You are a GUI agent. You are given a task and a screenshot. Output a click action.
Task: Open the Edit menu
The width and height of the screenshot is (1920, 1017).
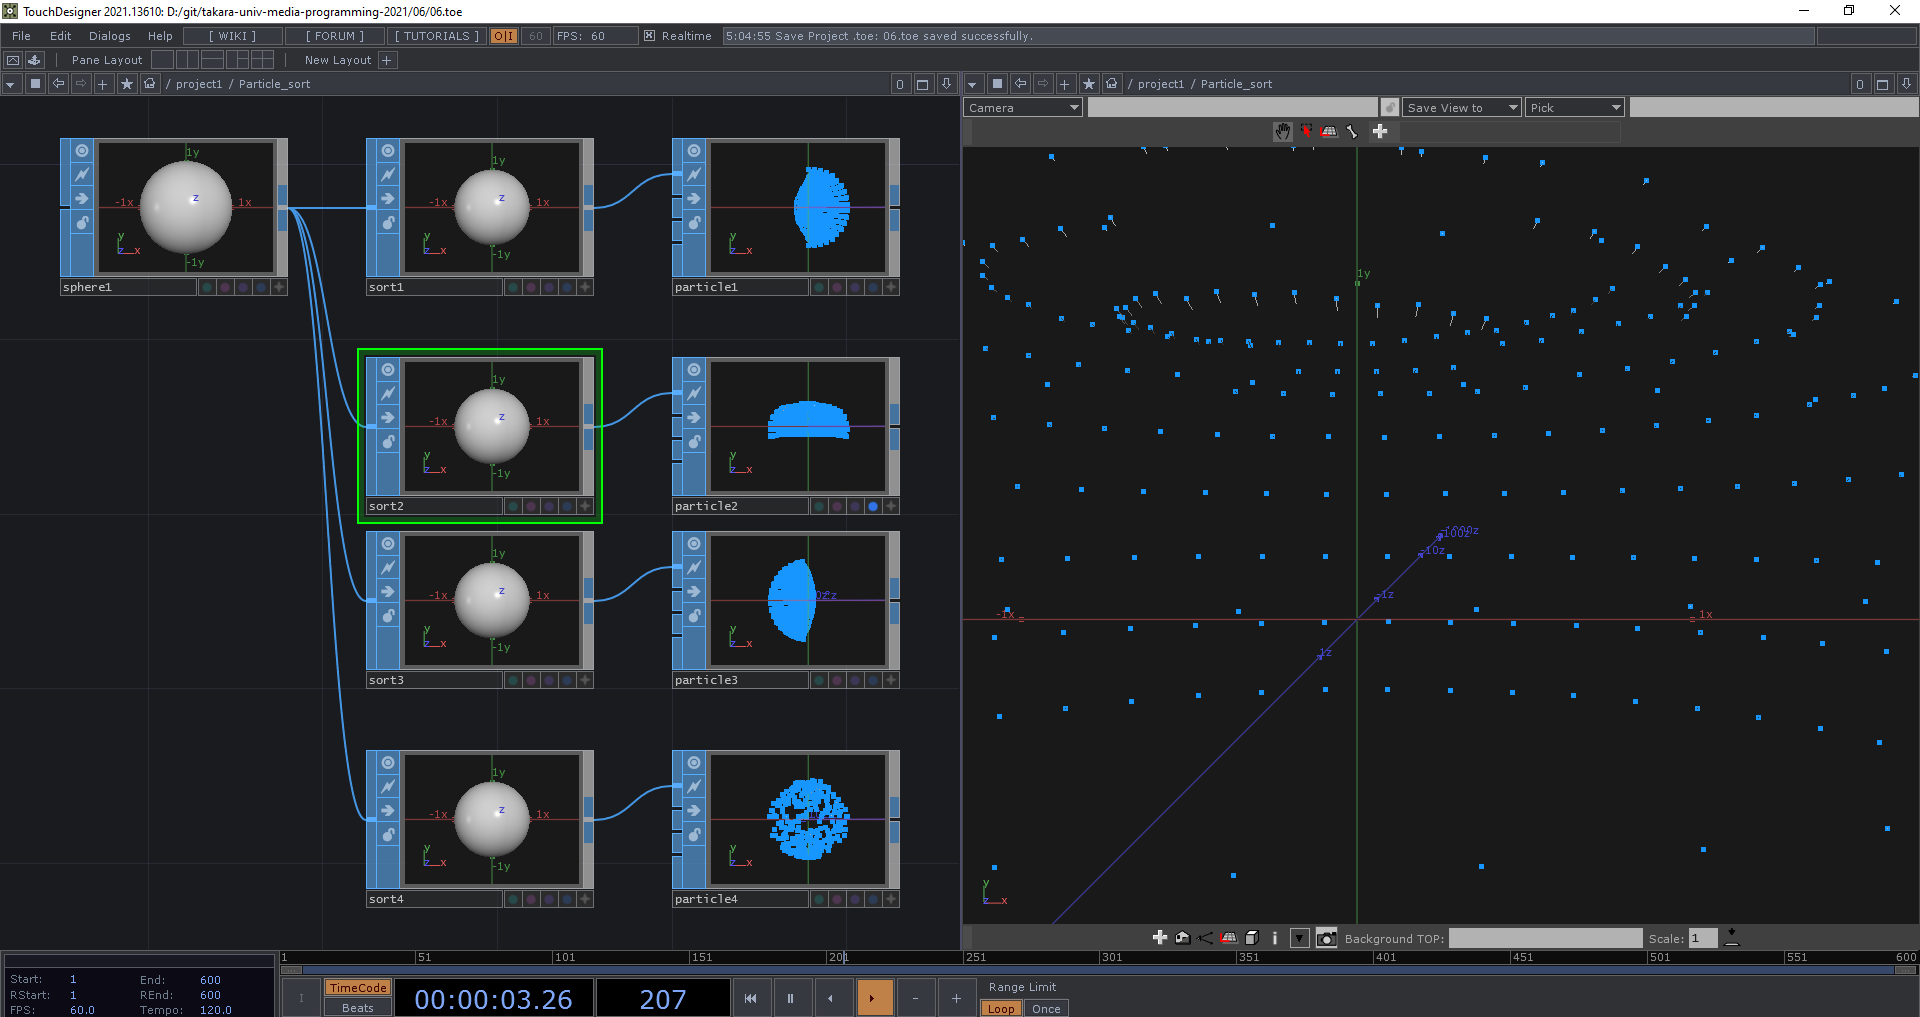coord(60,36)
